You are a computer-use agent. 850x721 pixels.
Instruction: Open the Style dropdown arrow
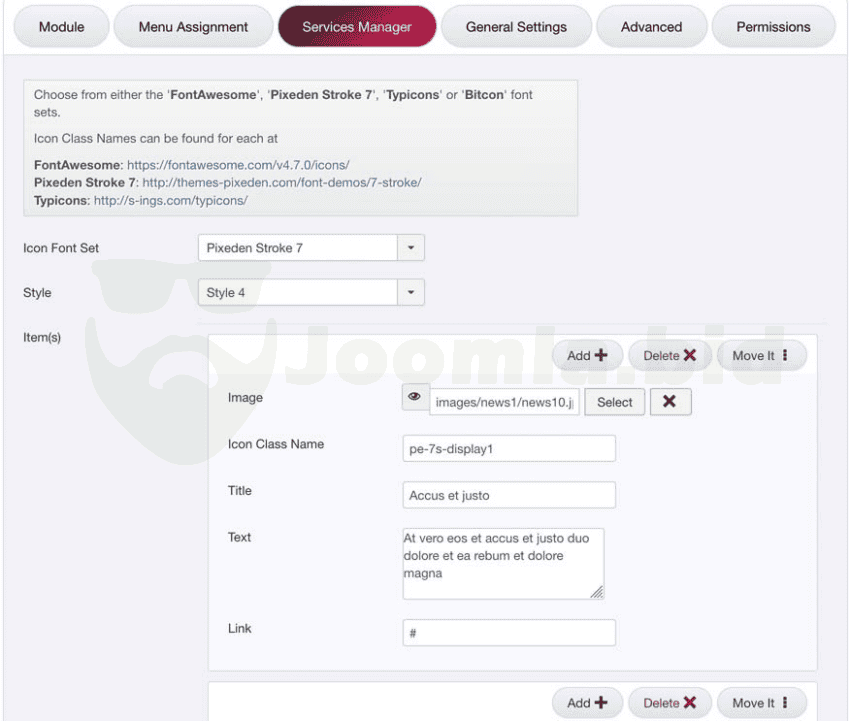[411, 293]
